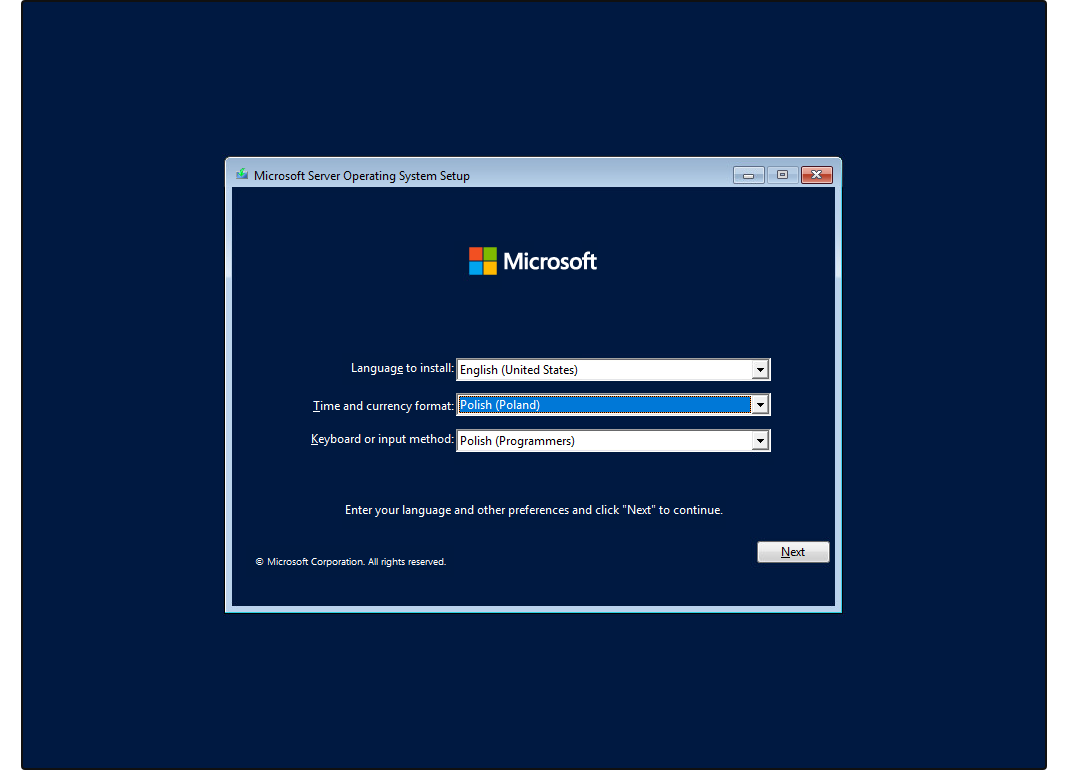
Task: Close the Microsoft Server Setup window
Action: [x=817, y=176]
